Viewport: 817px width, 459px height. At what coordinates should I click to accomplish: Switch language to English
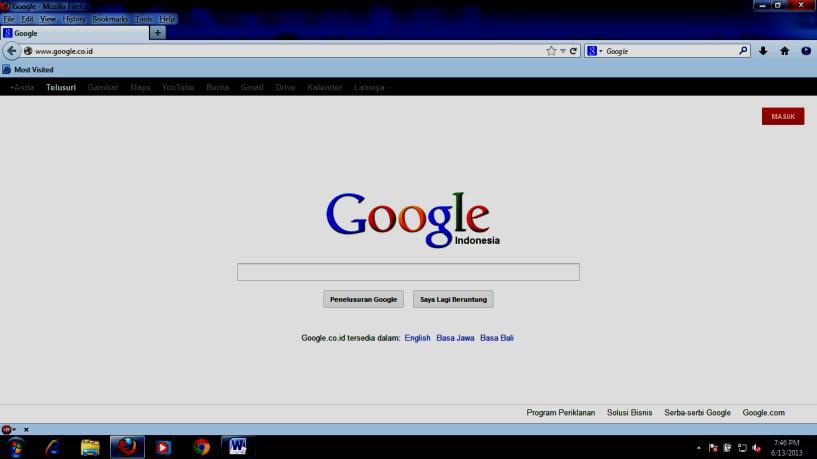(x=417, y=338)
